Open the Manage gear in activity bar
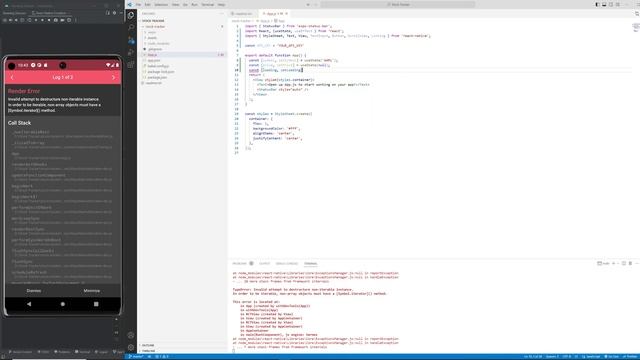640x360 pixels. 131,347
